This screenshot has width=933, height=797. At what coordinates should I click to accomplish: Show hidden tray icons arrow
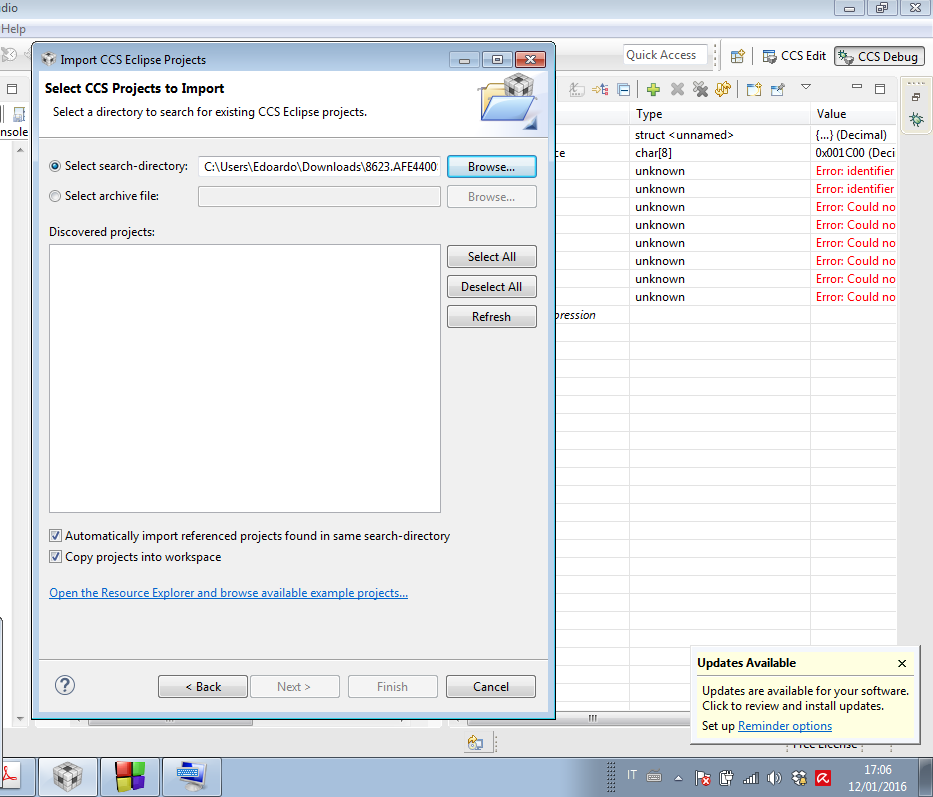[678, 777]
